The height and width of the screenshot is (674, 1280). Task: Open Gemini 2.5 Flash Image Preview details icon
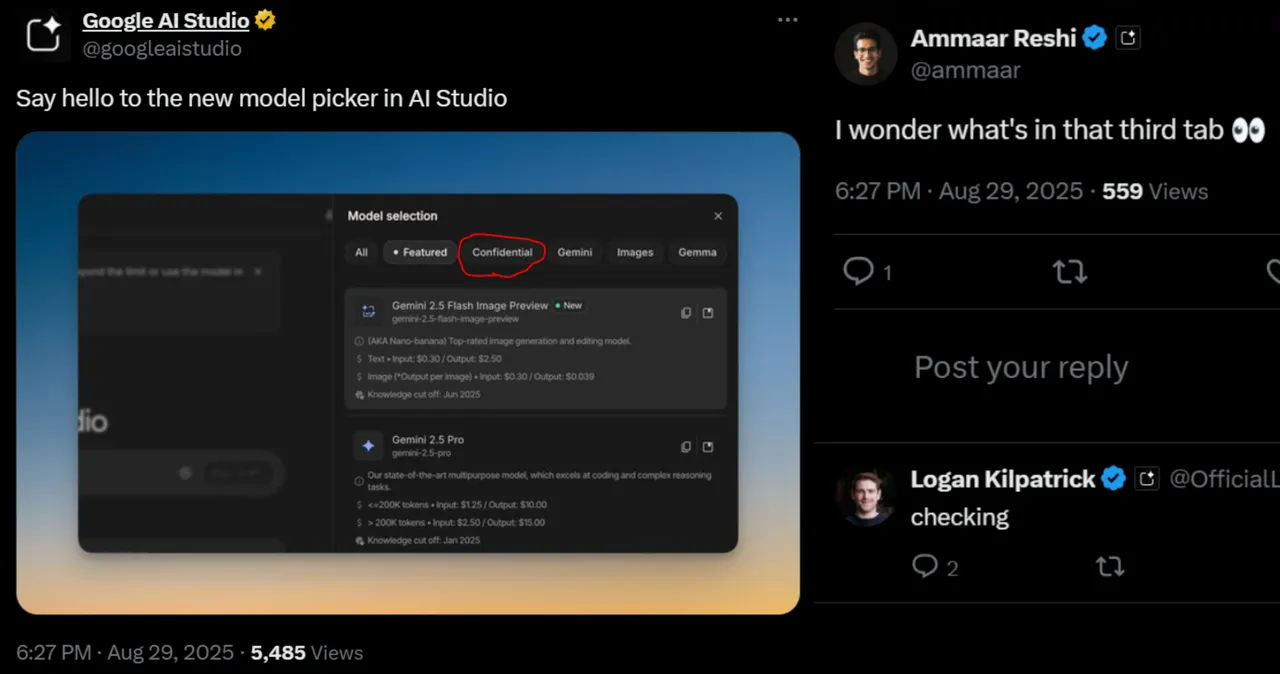708,313
